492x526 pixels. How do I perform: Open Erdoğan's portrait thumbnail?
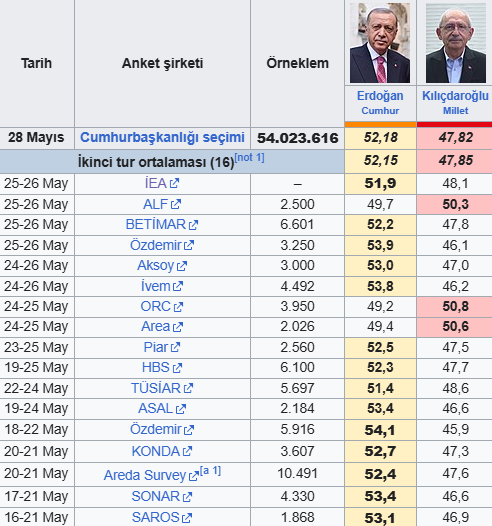(380, 43)
